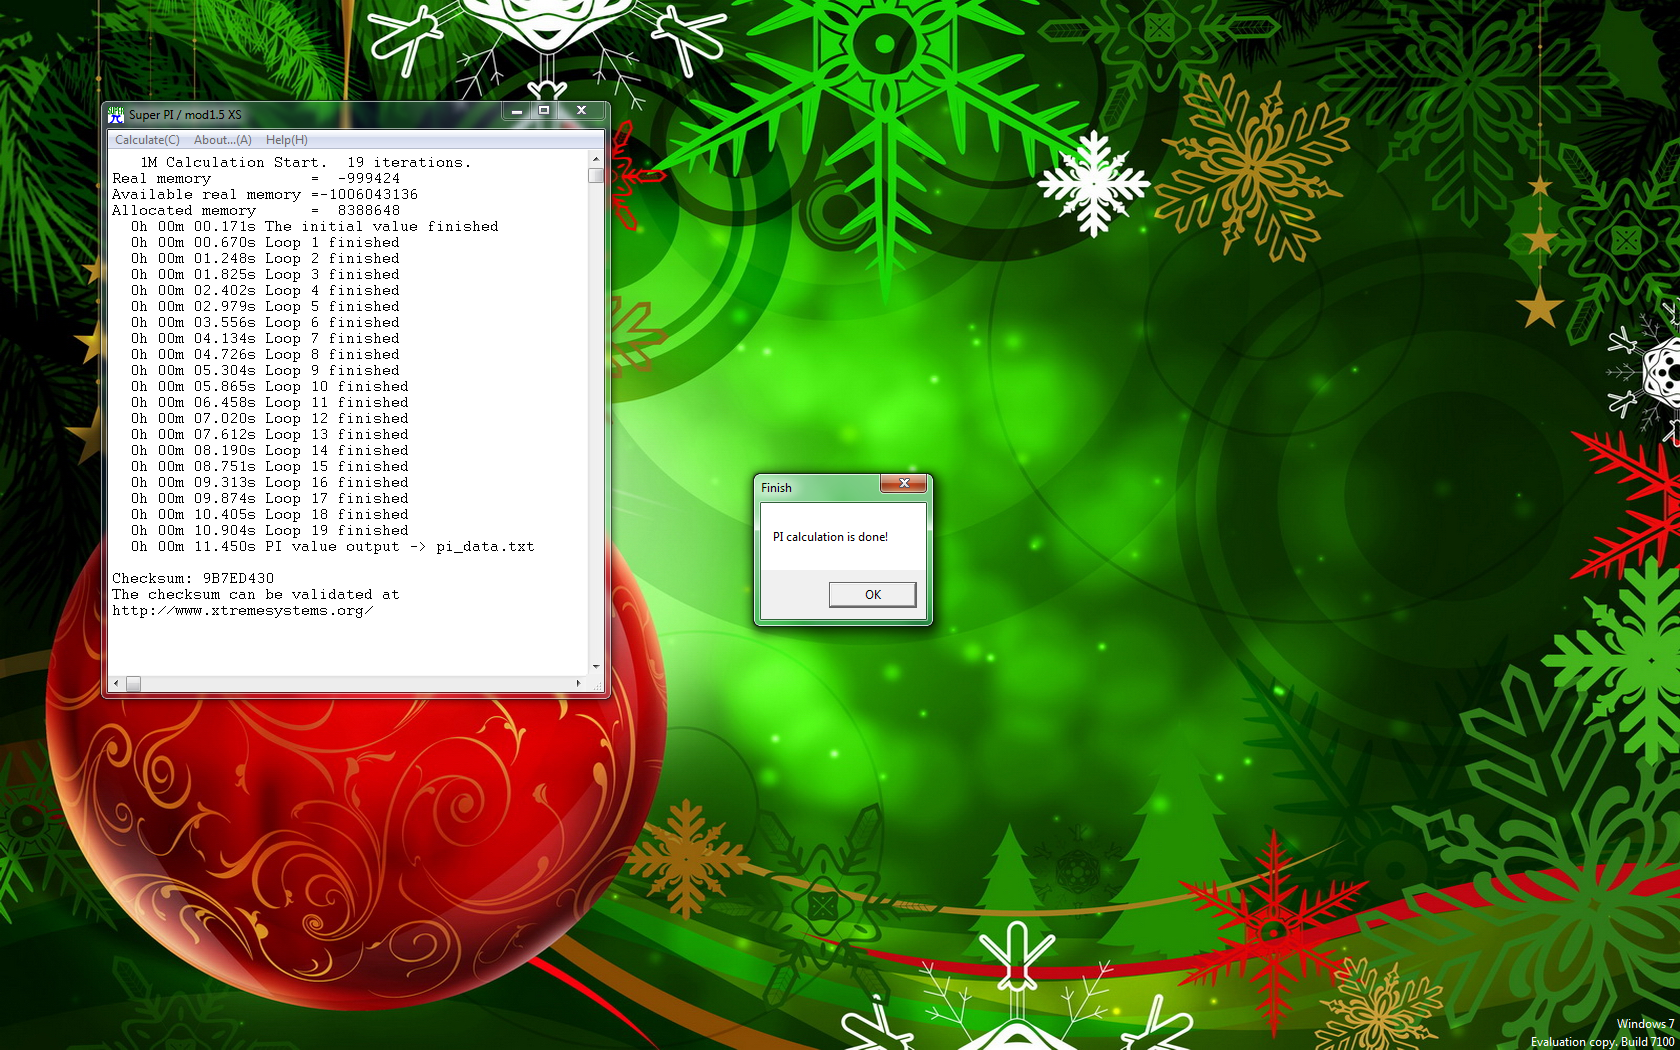Image resolution: width=1680 pixels, height=1050 pixels.
Task: Open the Help(H) menu
Action: (x=286, y=140)
